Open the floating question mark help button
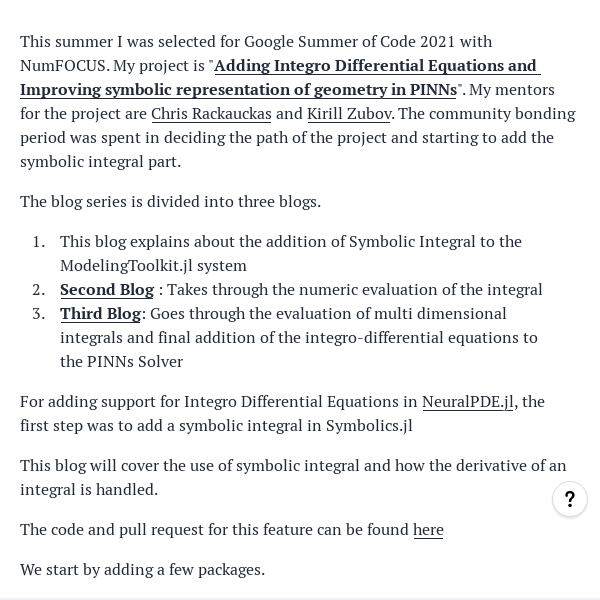Screen dimensions: 600x600 569,499
